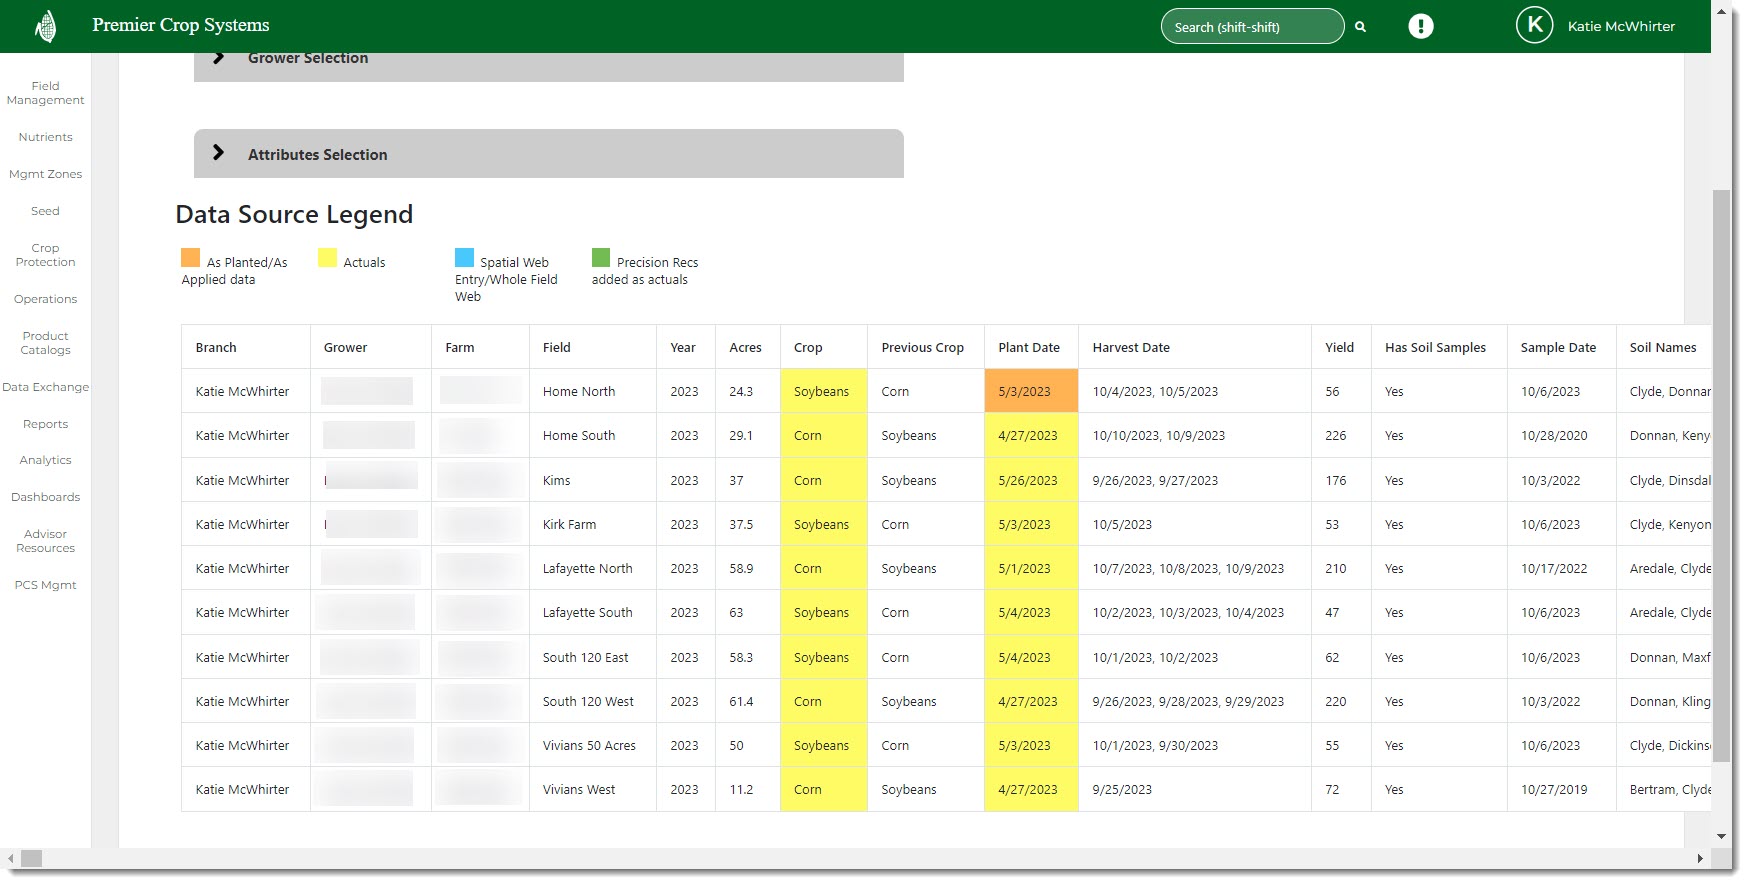Click the horizontal scrollbar right arrow
This screenshot has width=1747, height=884.
pos(1699,858)
